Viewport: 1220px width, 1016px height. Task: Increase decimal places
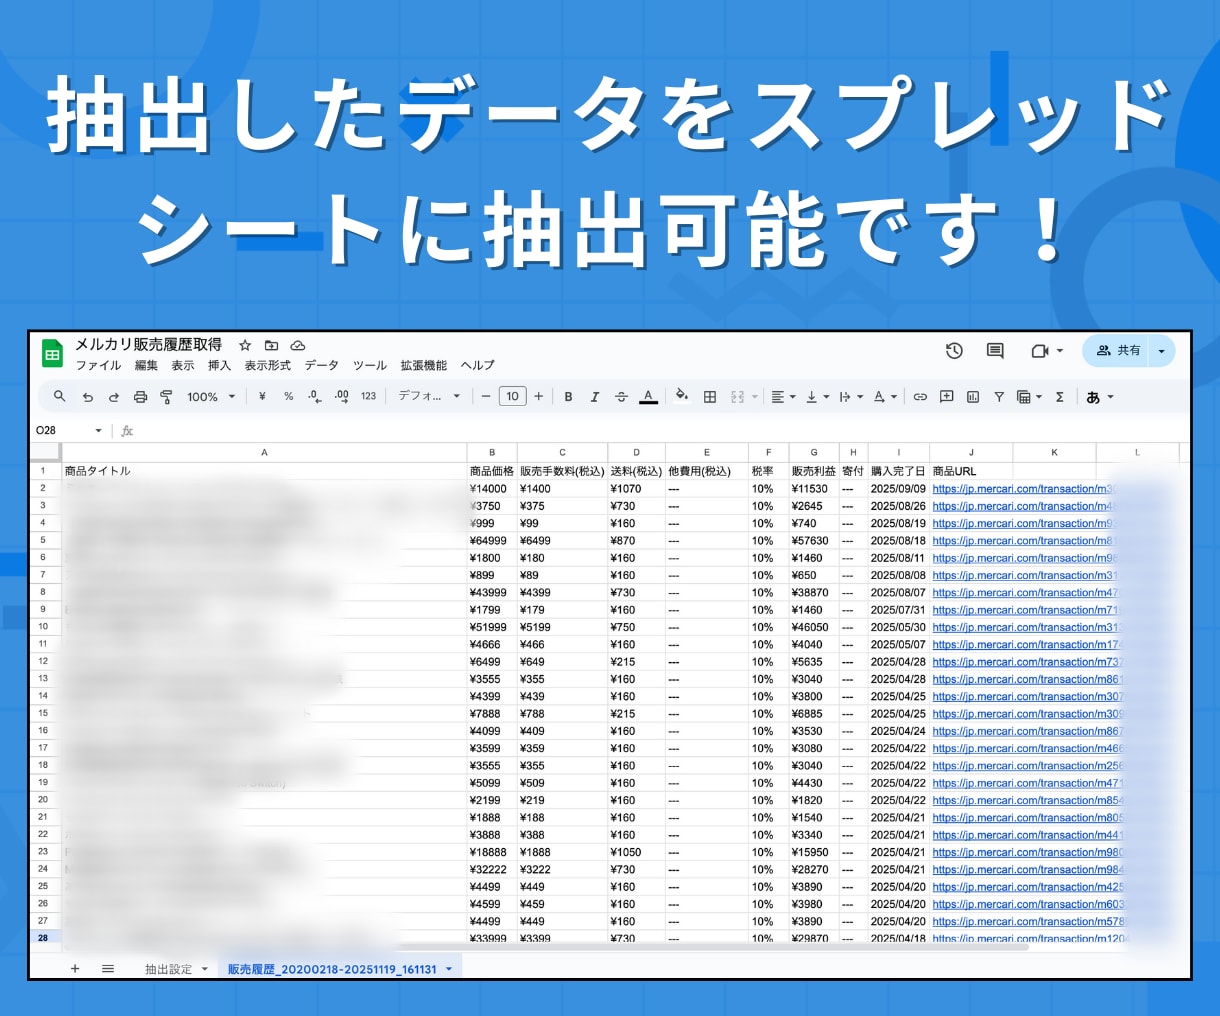pos(342,397)
